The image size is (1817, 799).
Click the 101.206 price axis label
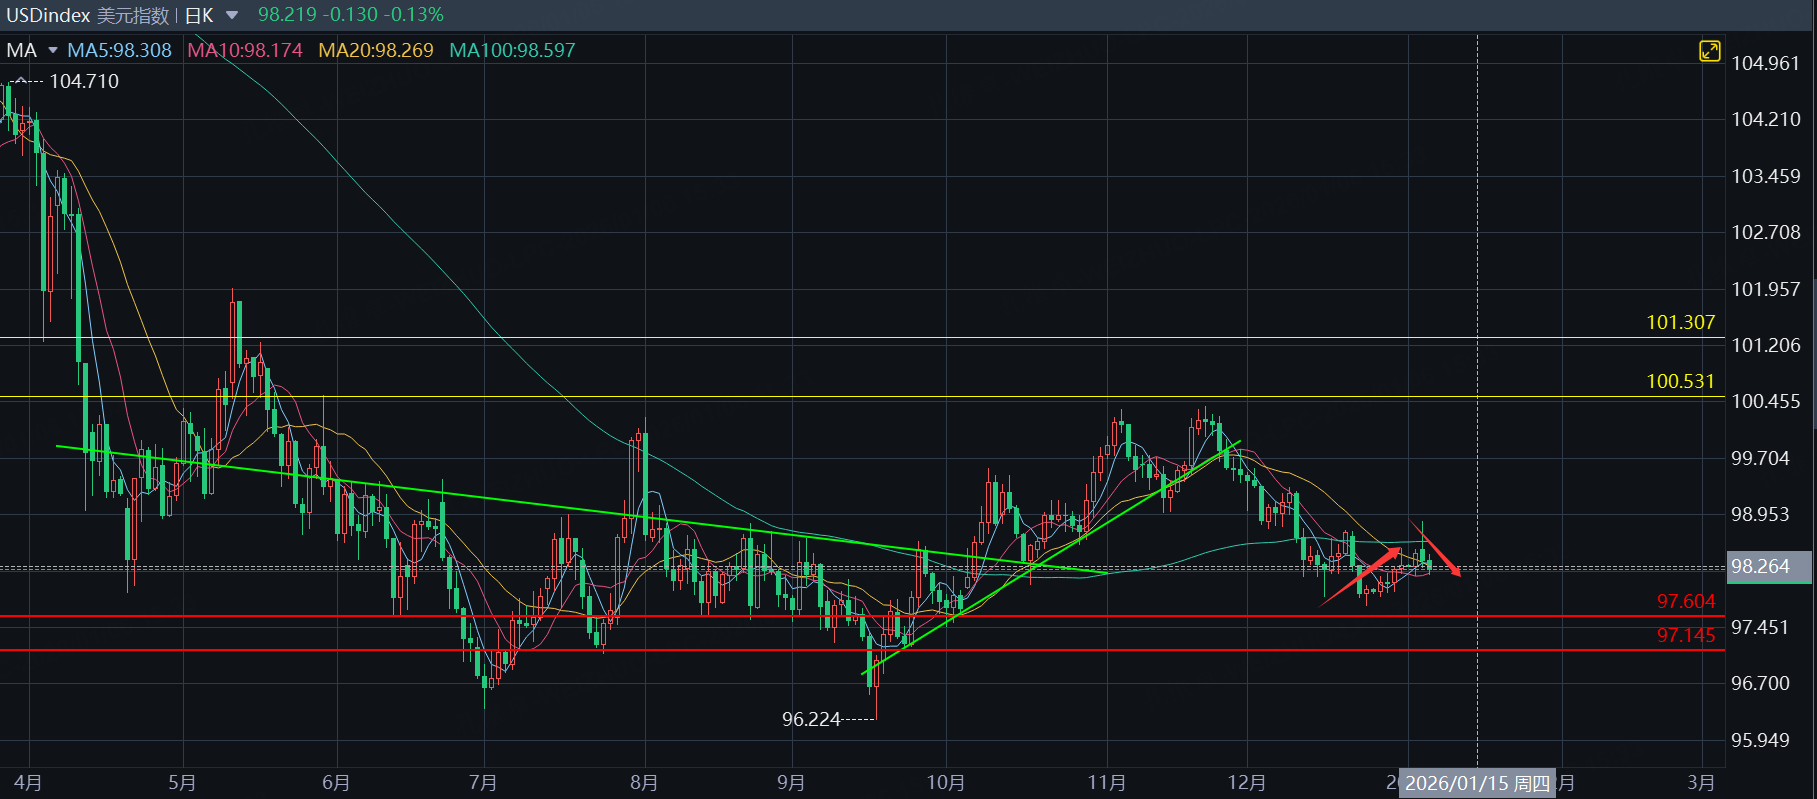[x=1765, y=345]
